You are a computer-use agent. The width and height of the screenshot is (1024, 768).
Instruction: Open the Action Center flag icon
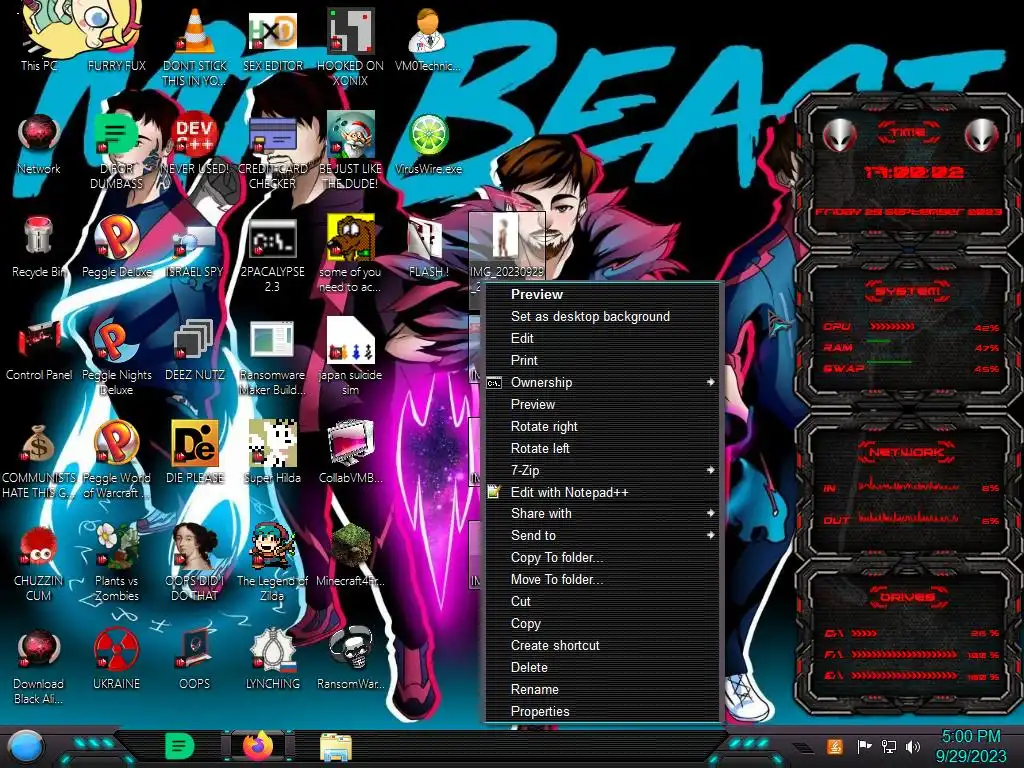coord(865,746)
